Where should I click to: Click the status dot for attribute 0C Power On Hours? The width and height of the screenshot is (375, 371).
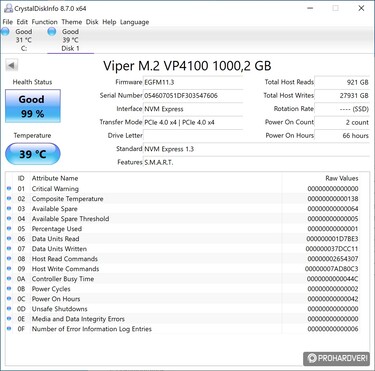pos(9,298)
